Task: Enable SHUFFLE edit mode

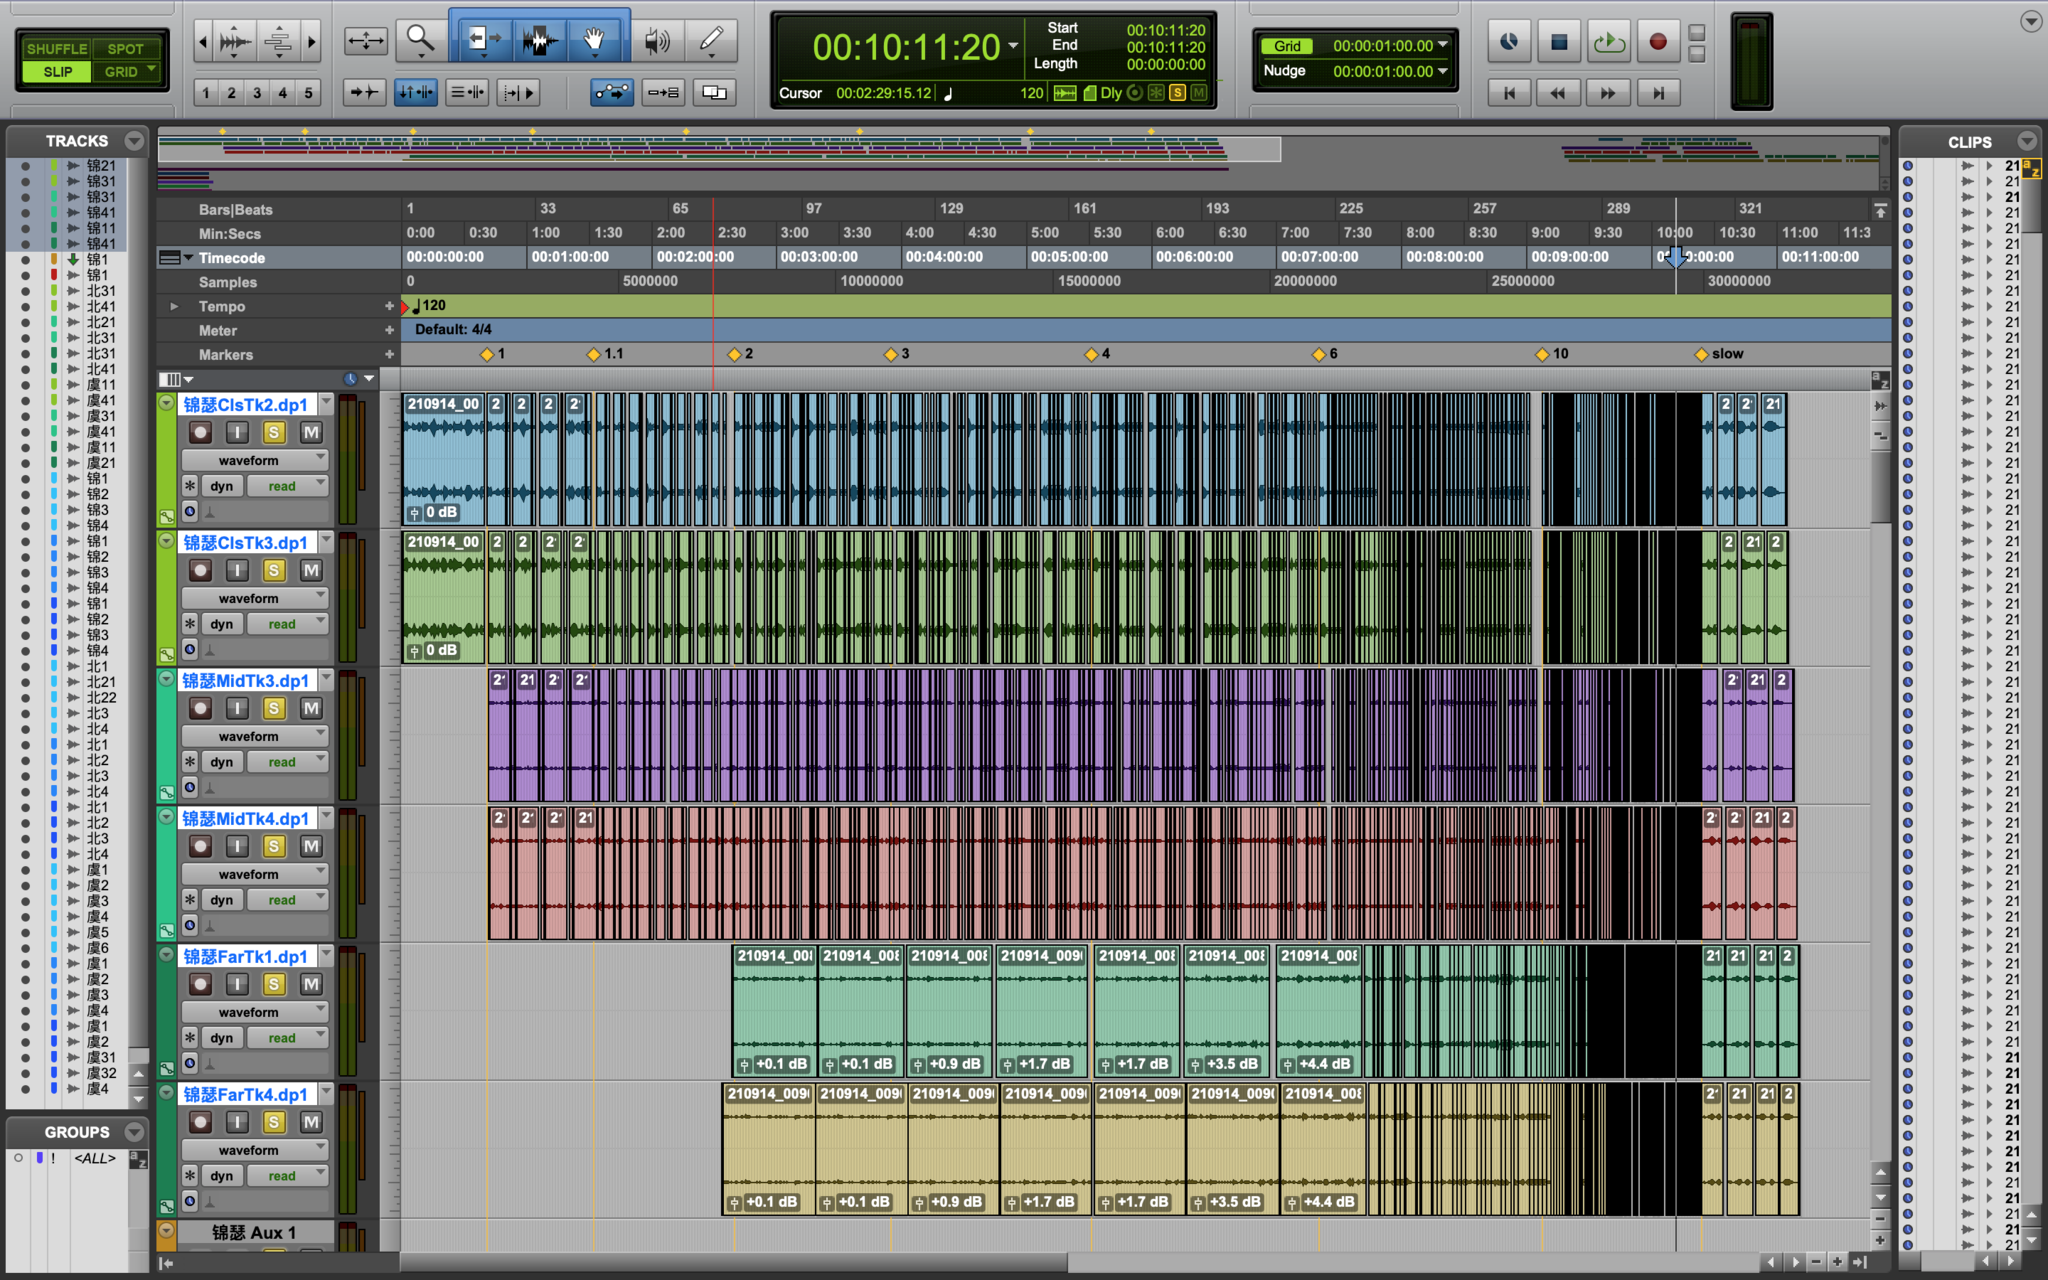Action: (x=56, y=48)
